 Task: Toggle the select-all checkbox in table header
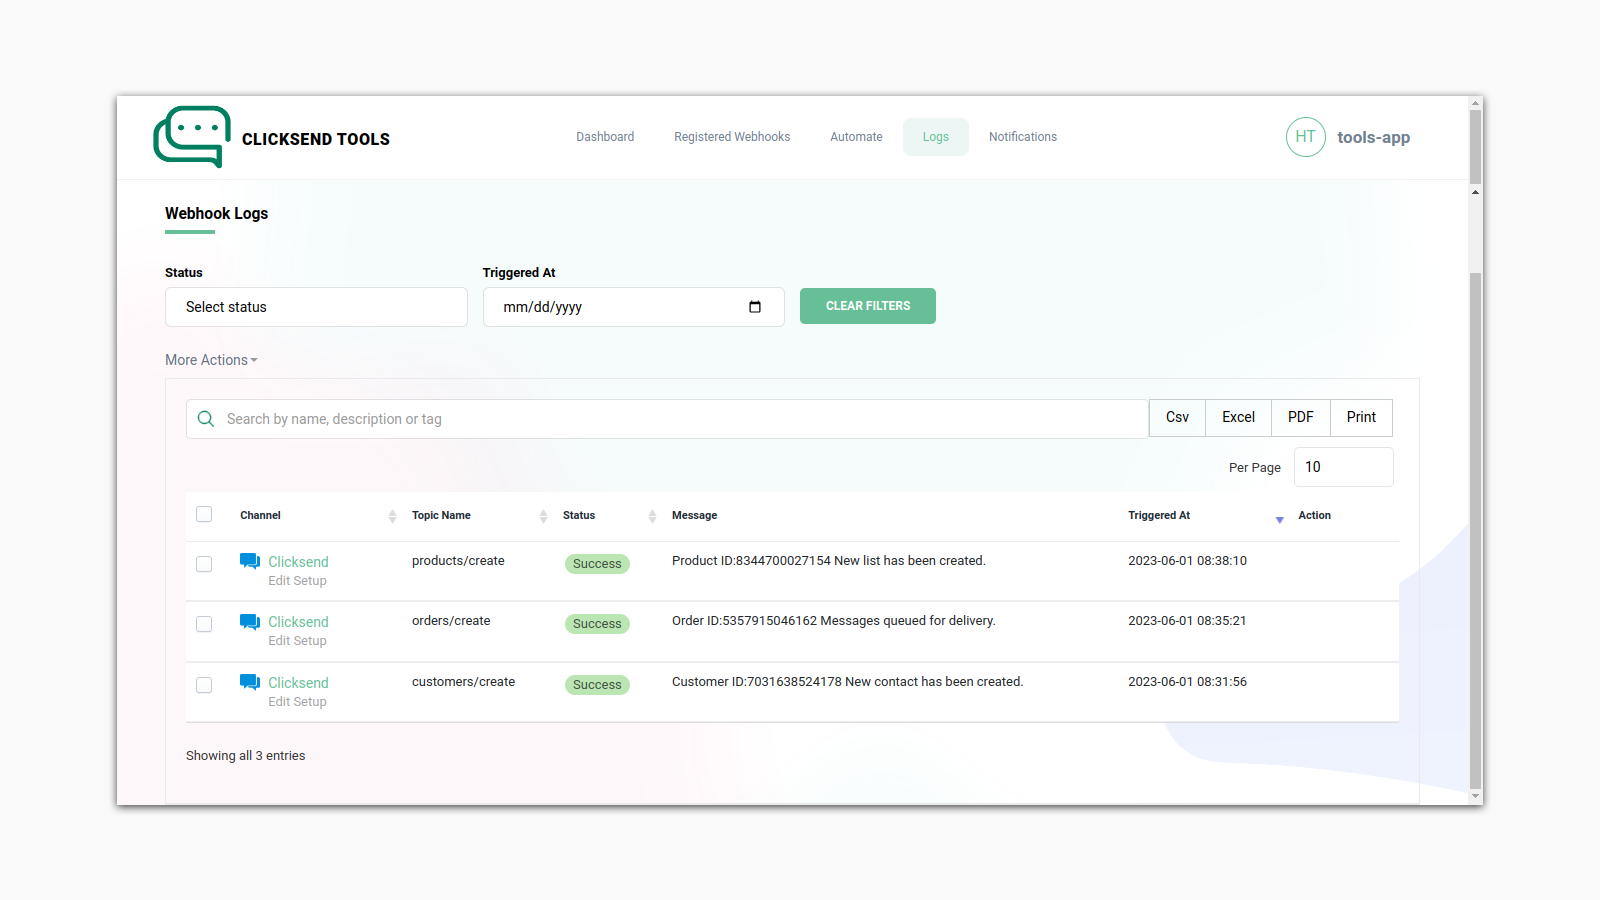point(204,515)
